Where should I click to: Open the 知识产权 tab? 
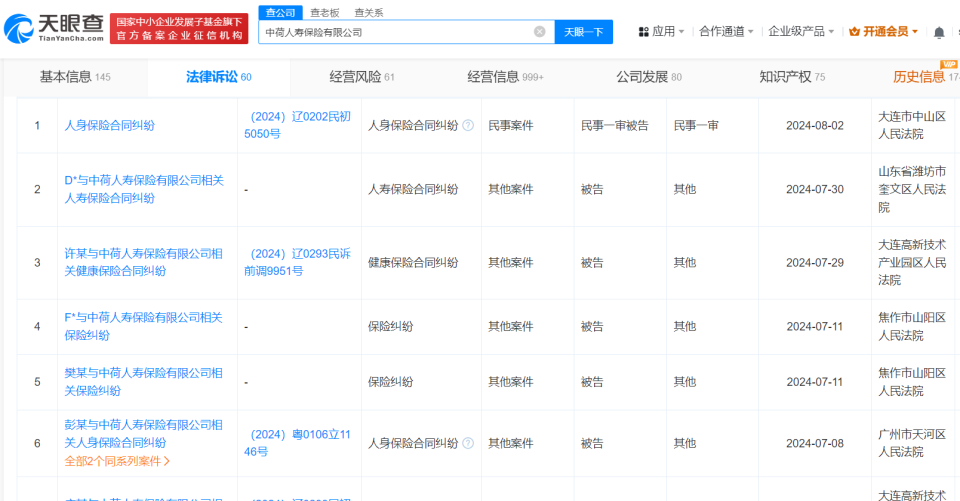(792, 77)
